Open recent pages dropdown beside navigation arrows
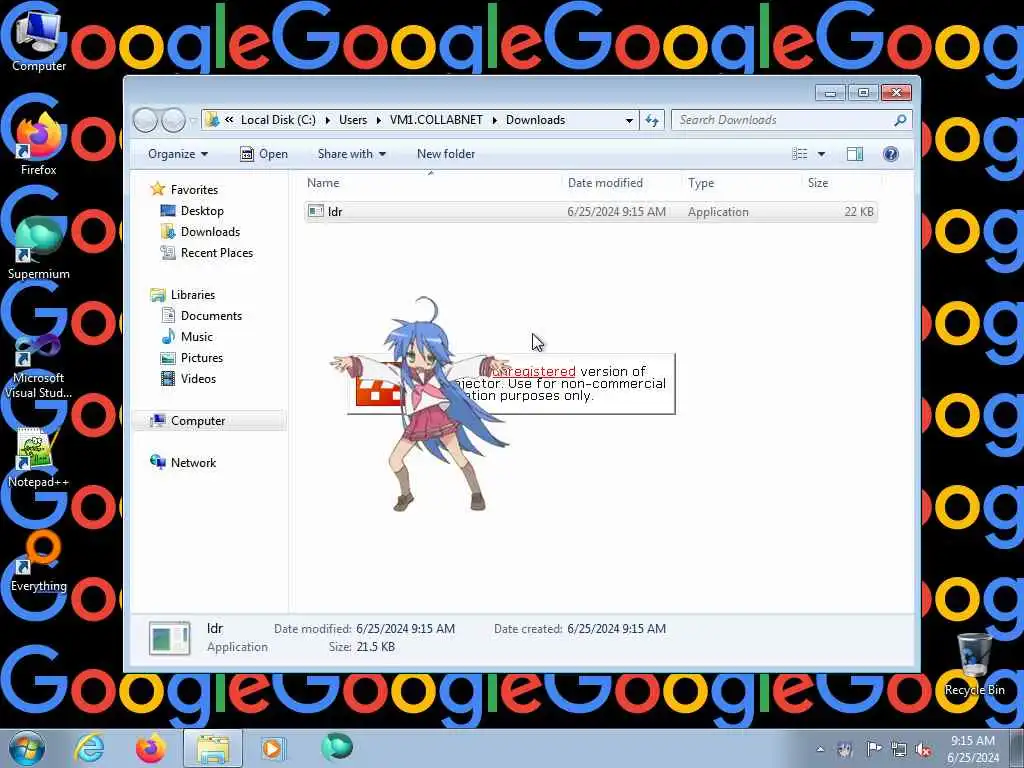Image resolution: width=1024 pixels, height=768 pixels. [193, 120]
